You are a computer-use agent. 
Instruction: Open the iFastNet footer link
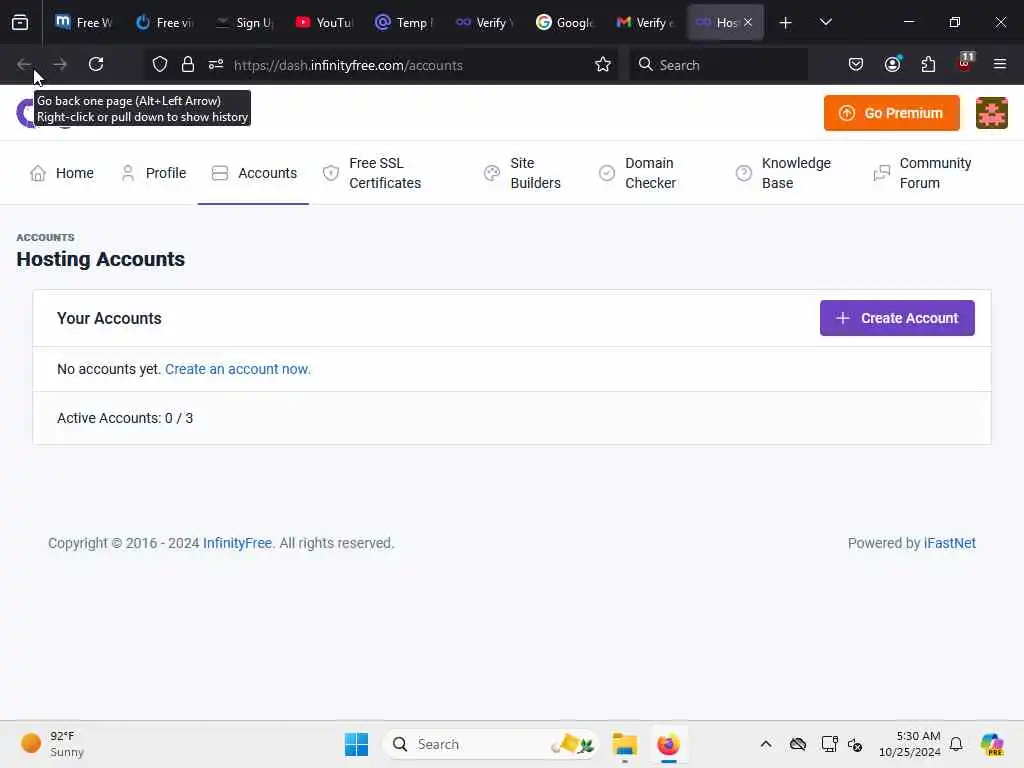[x=950, y=543]
